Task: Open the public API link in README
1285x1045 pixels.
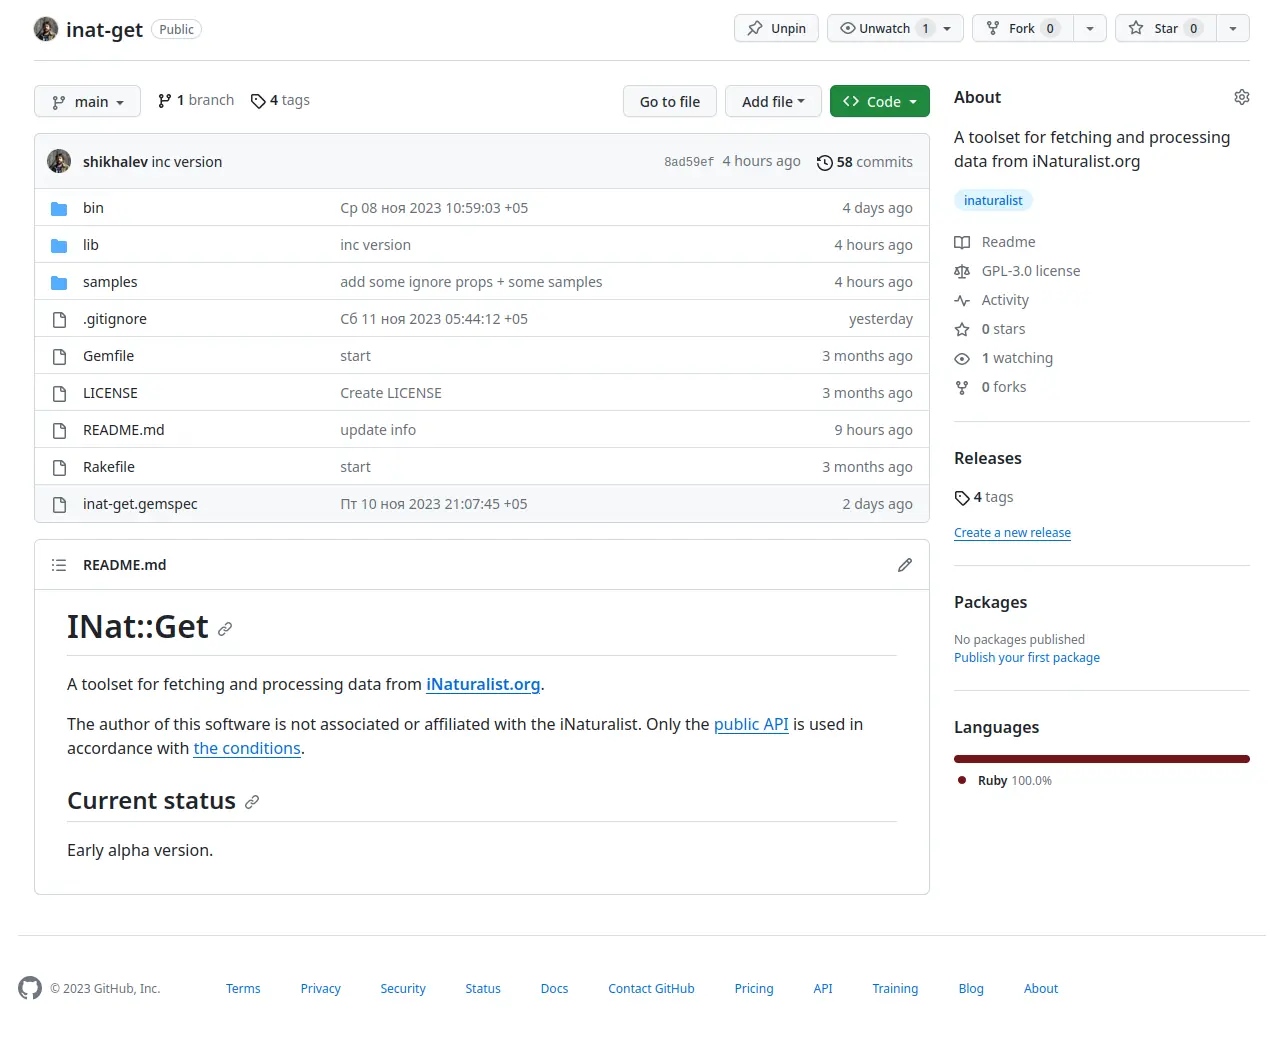Action: point(751,724)
